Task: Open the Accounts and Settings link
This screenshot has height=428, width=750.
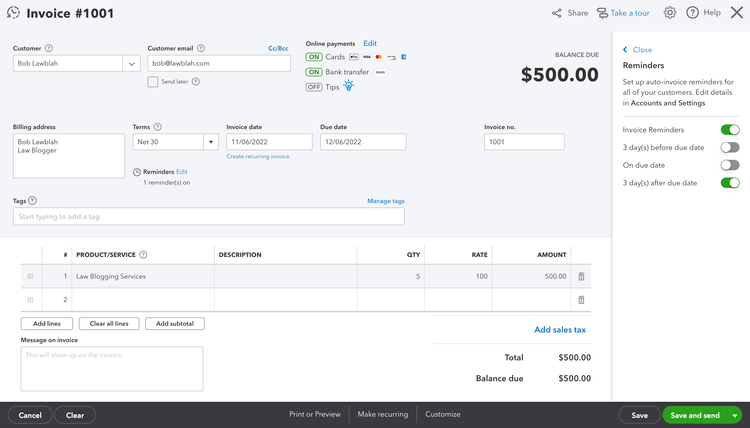Action: pos(668,103)
